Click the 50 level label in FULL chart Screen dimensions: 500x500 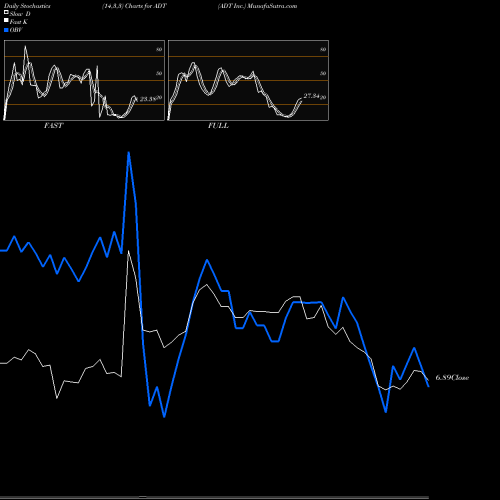point(323,73)
